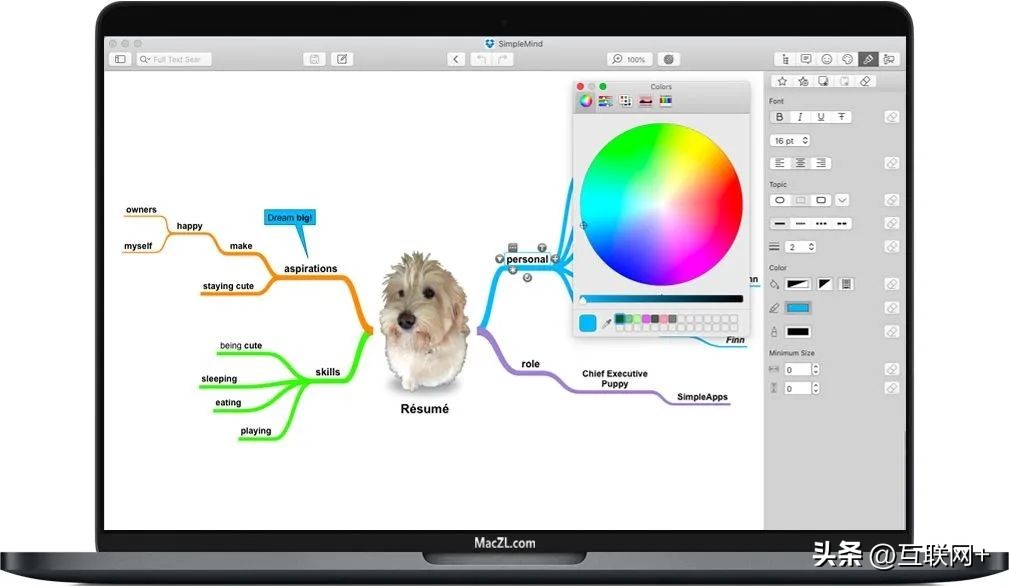Expand more topic shapes dropdown
The width and height of the screenshot is (1009, 586).
tap(842, 200)
